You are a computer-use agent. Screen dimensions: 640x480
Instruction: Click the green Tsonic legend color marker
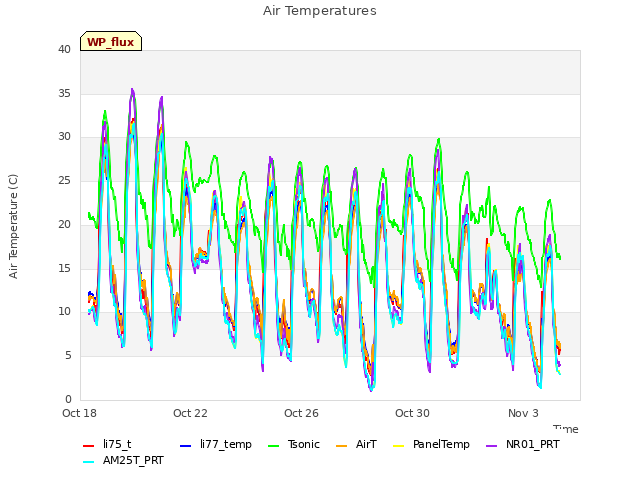click(273, 446)
